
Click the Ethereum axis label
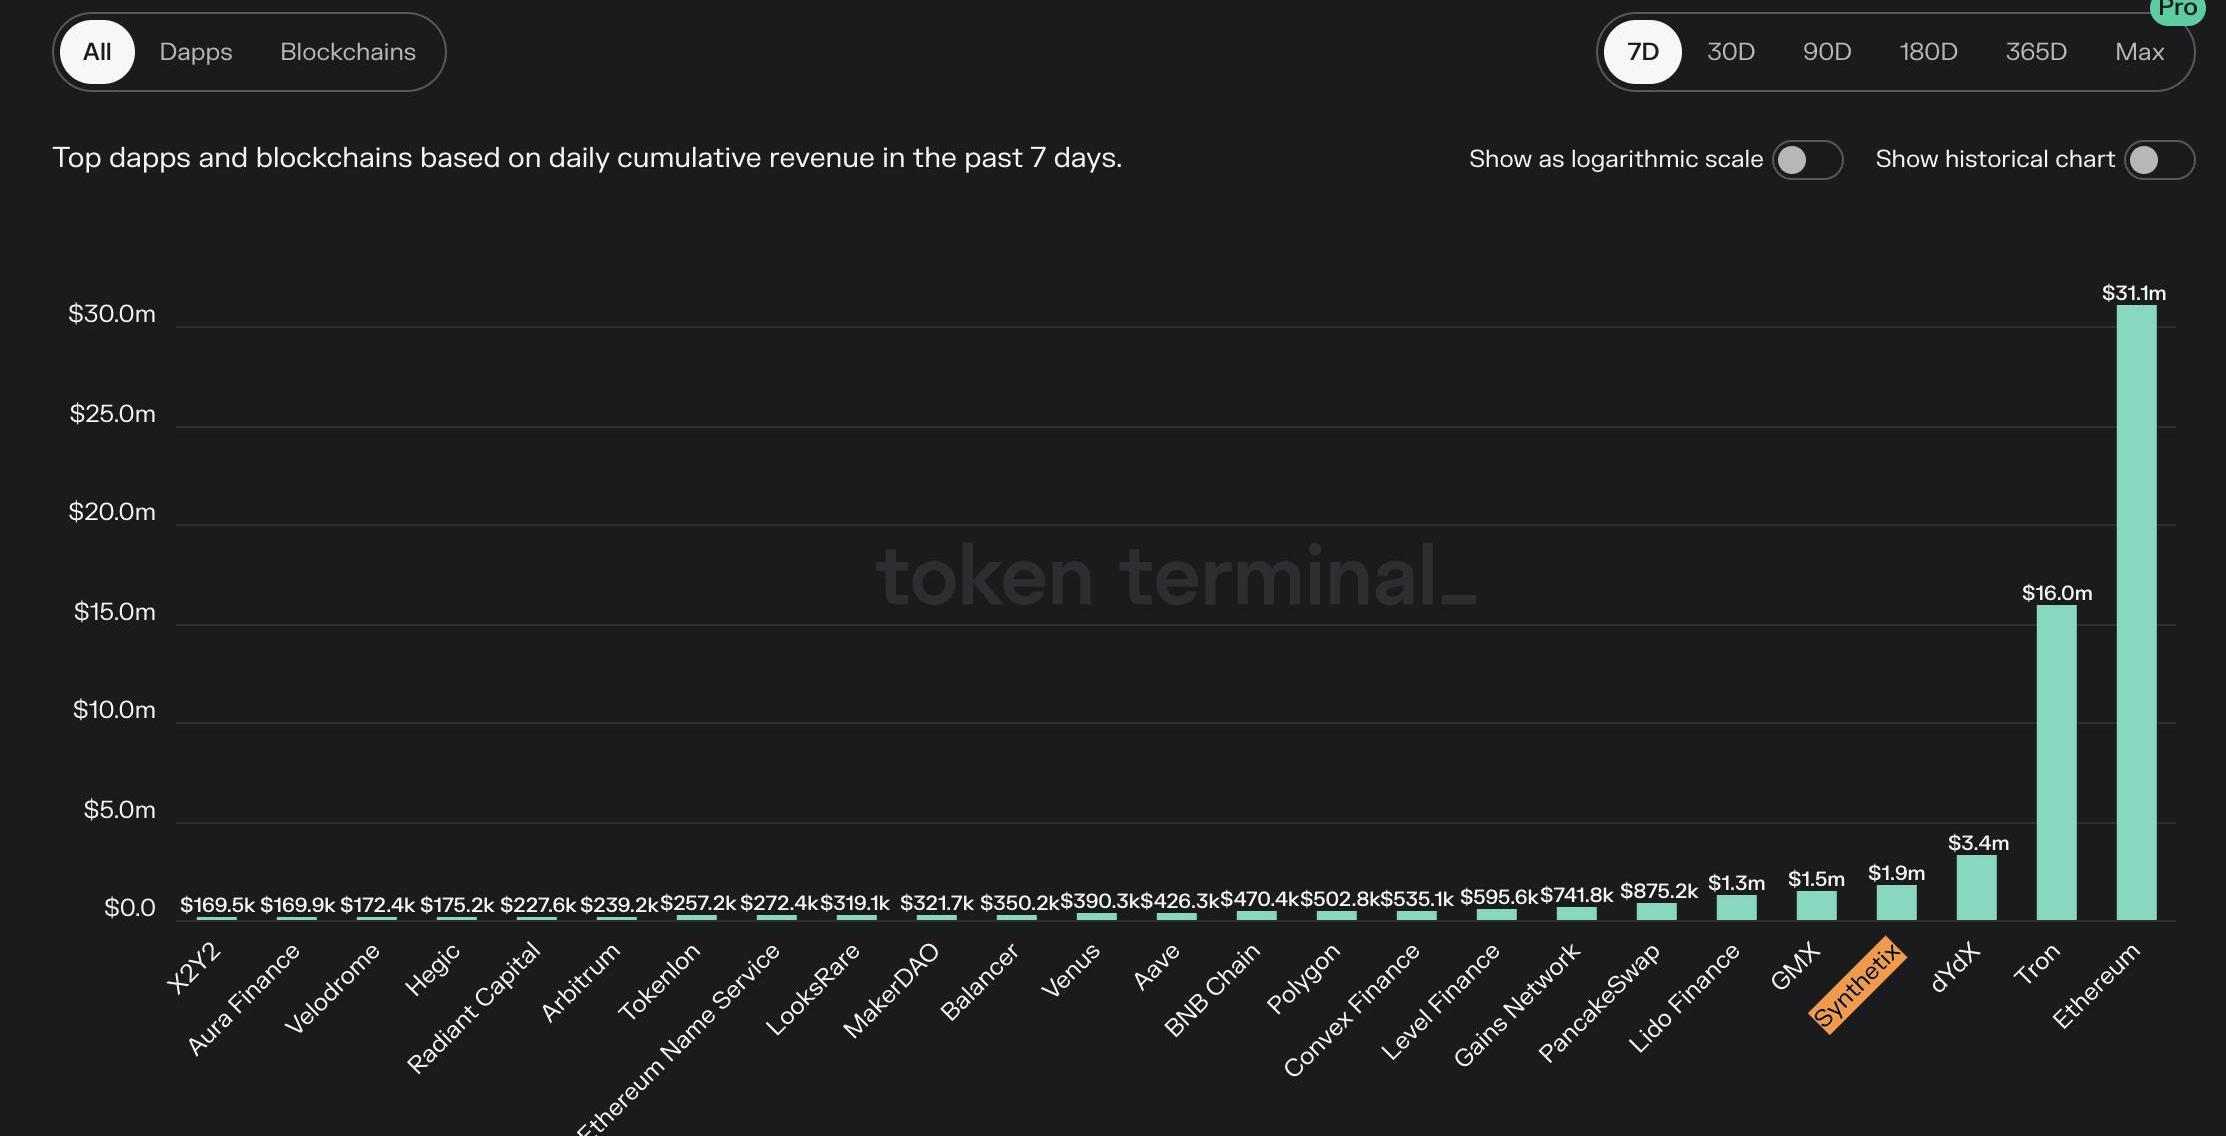2095,986
